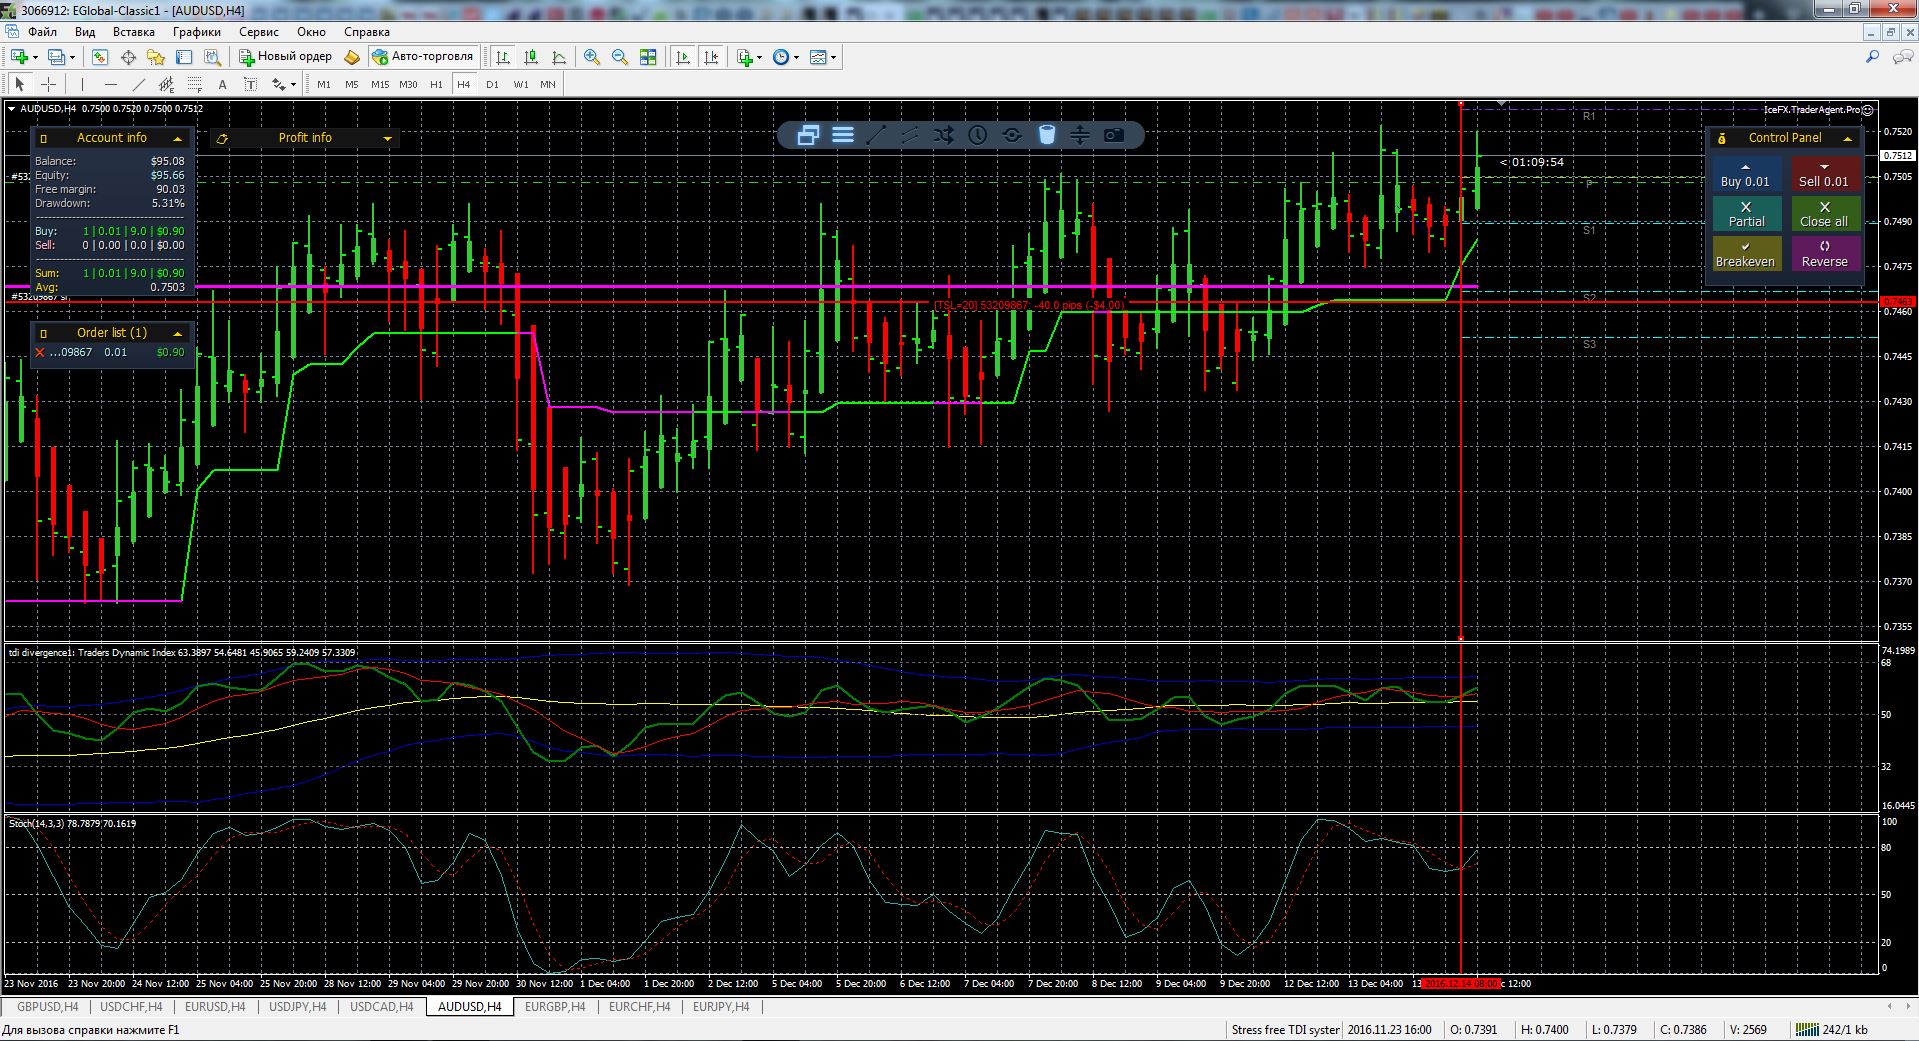Open the Вставка menu
The width and height of the screenshot is (1919, 1041).
click(x=134, y=32)
